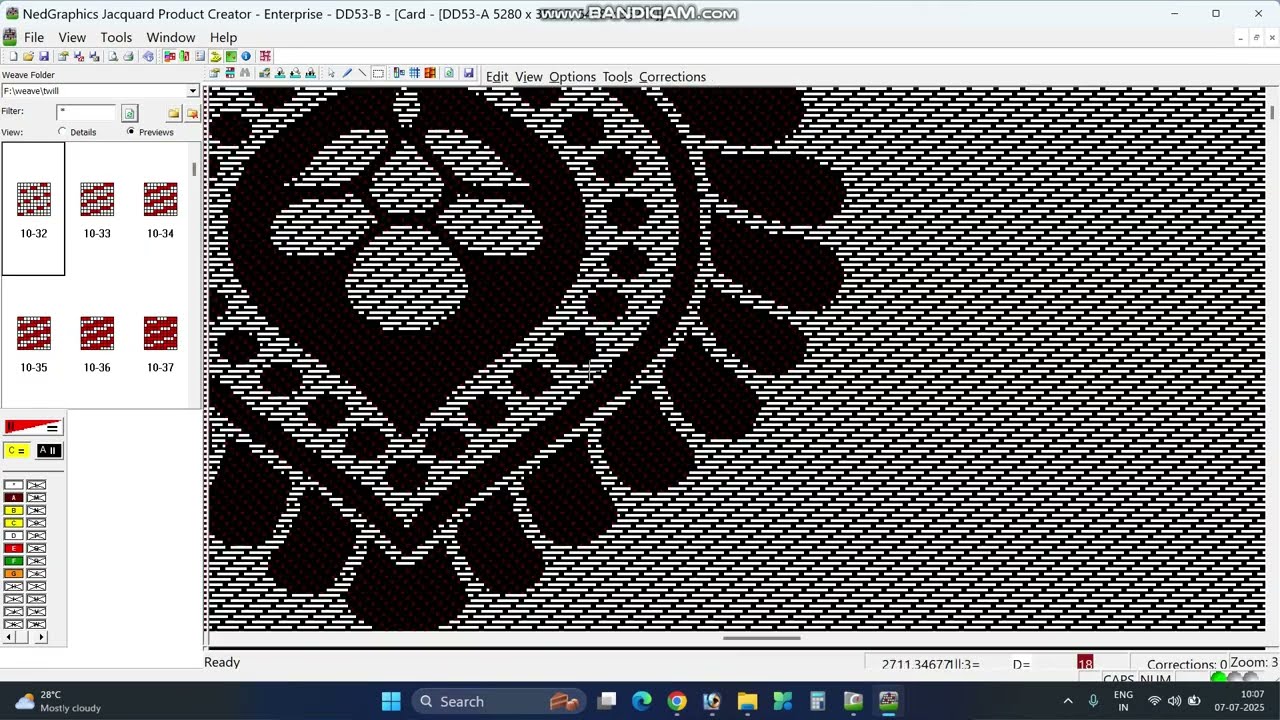This screenshot has height=720, width=1280.
Task: Click the folder with red arrow icon
Action: click(x=192, y=114)
